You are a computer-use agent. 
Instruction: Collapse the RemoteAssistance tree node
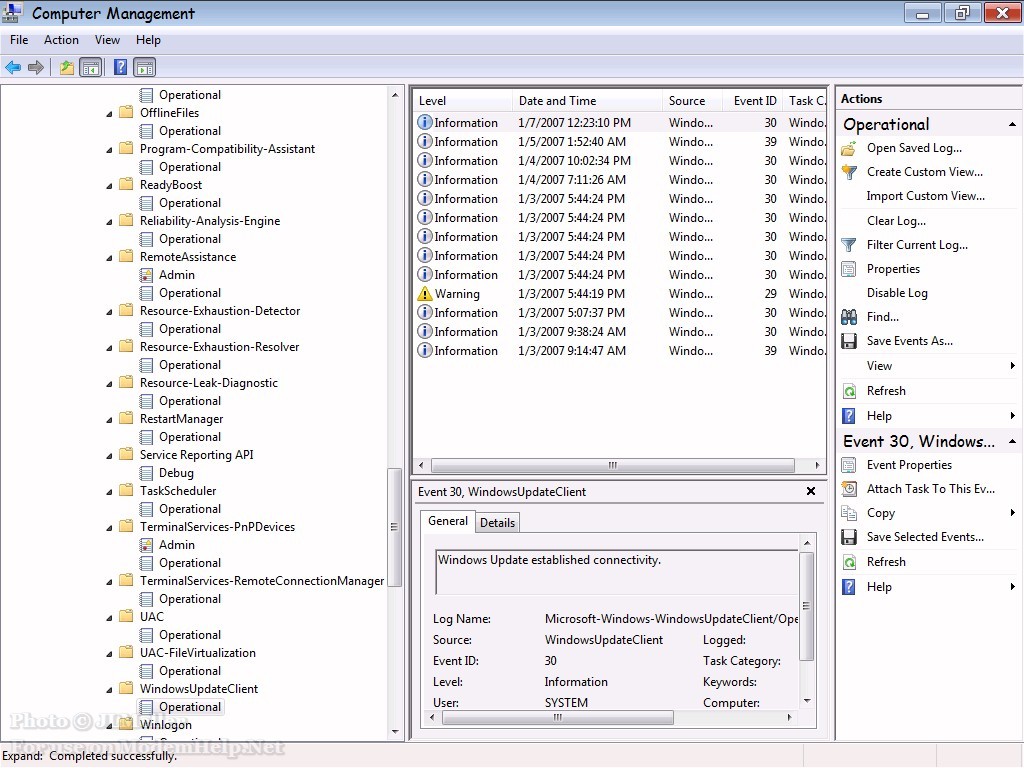109,257
